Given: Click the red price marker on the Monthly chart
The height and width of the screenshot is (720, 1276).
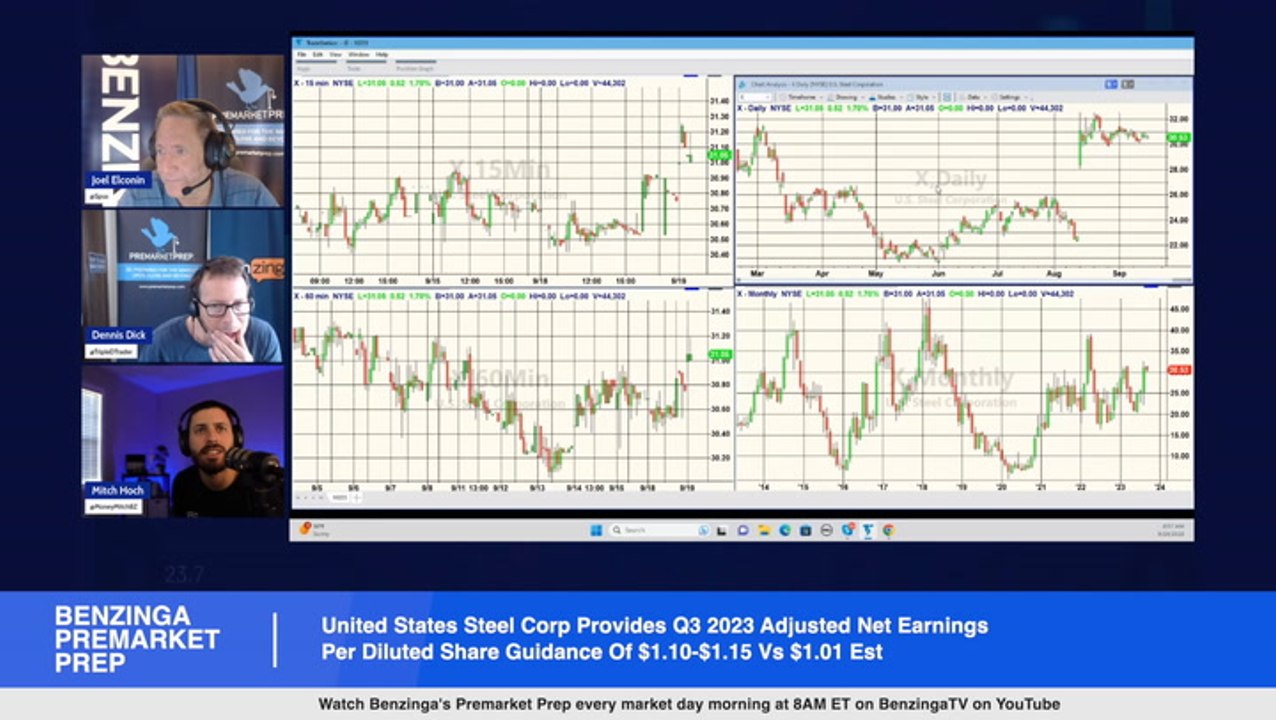Looking at the screenshot, I should pos(1178,370).
